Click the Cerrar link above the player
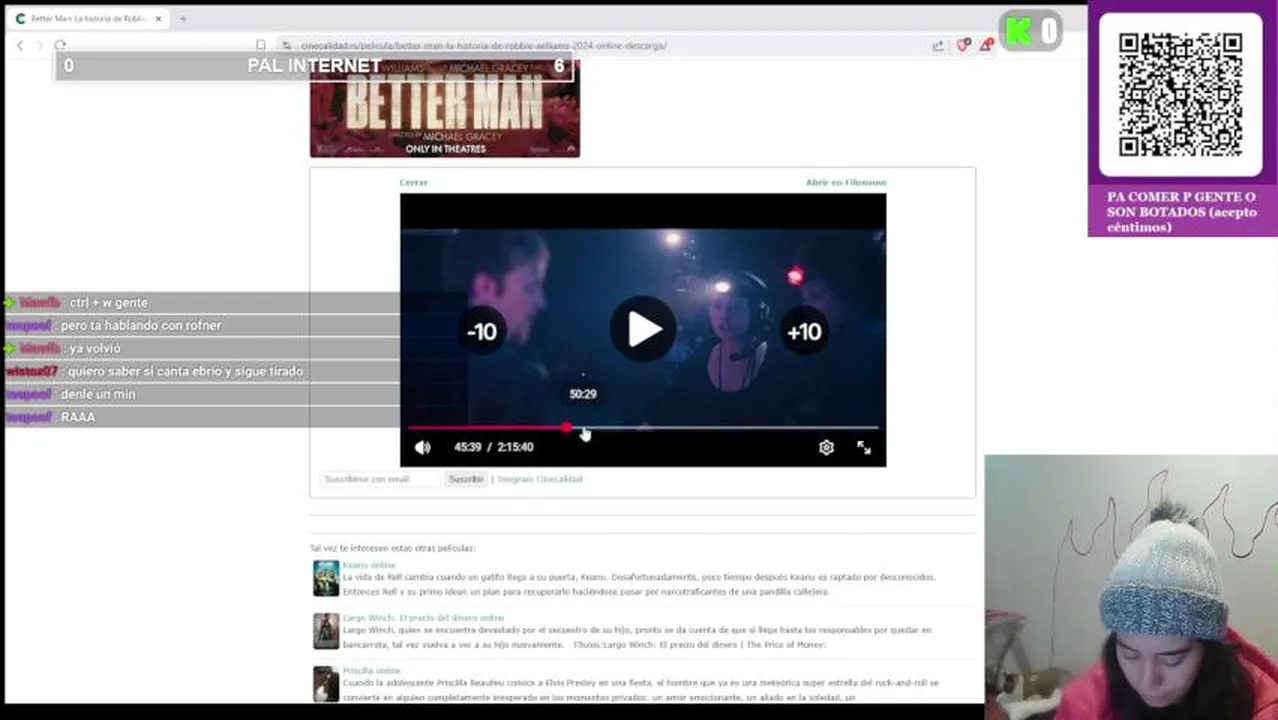Screen dimensions: 1278x720 tap(413, 182)
